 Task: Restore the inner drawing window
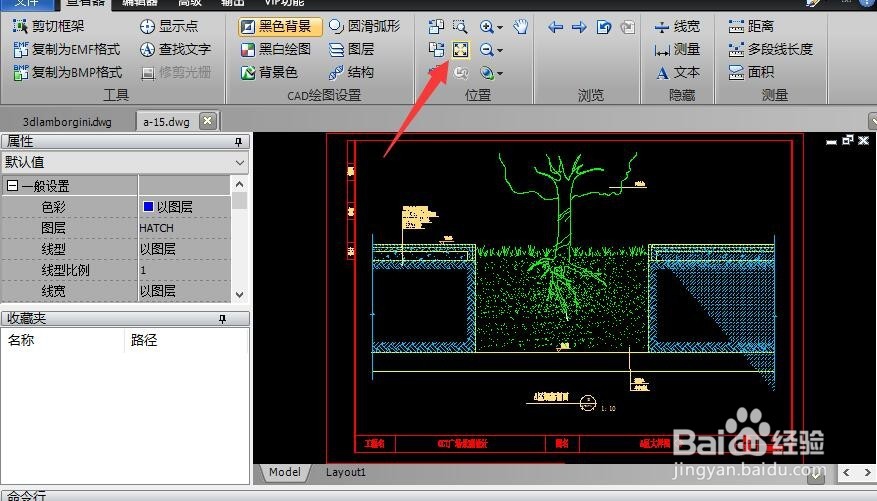tap(848, 140)
